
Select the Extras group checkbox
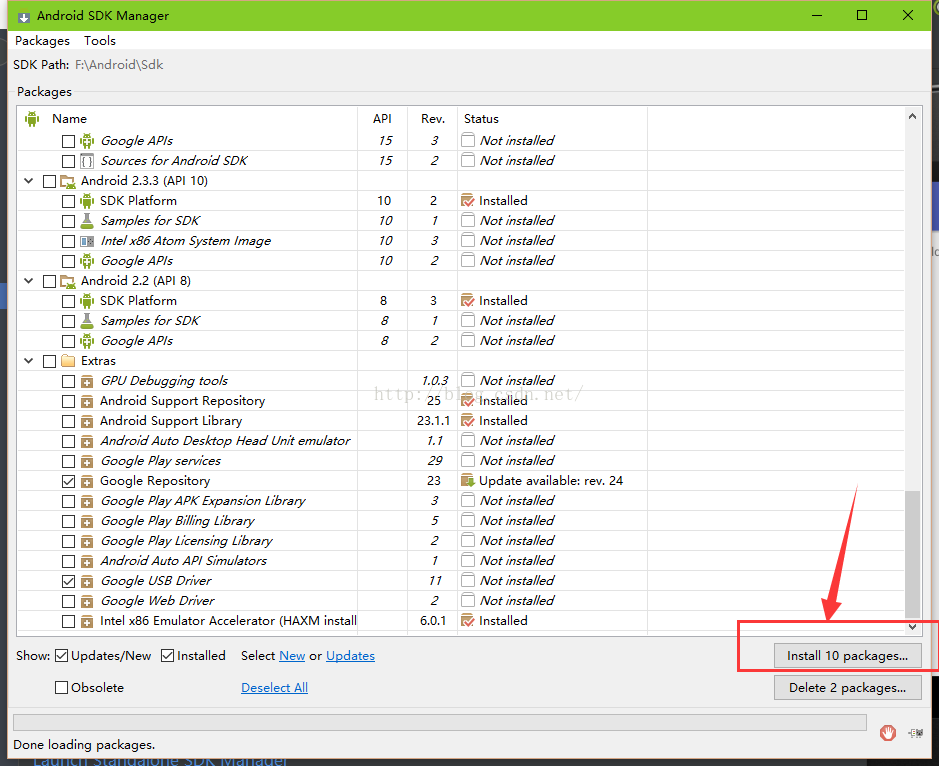pos(49,361)
